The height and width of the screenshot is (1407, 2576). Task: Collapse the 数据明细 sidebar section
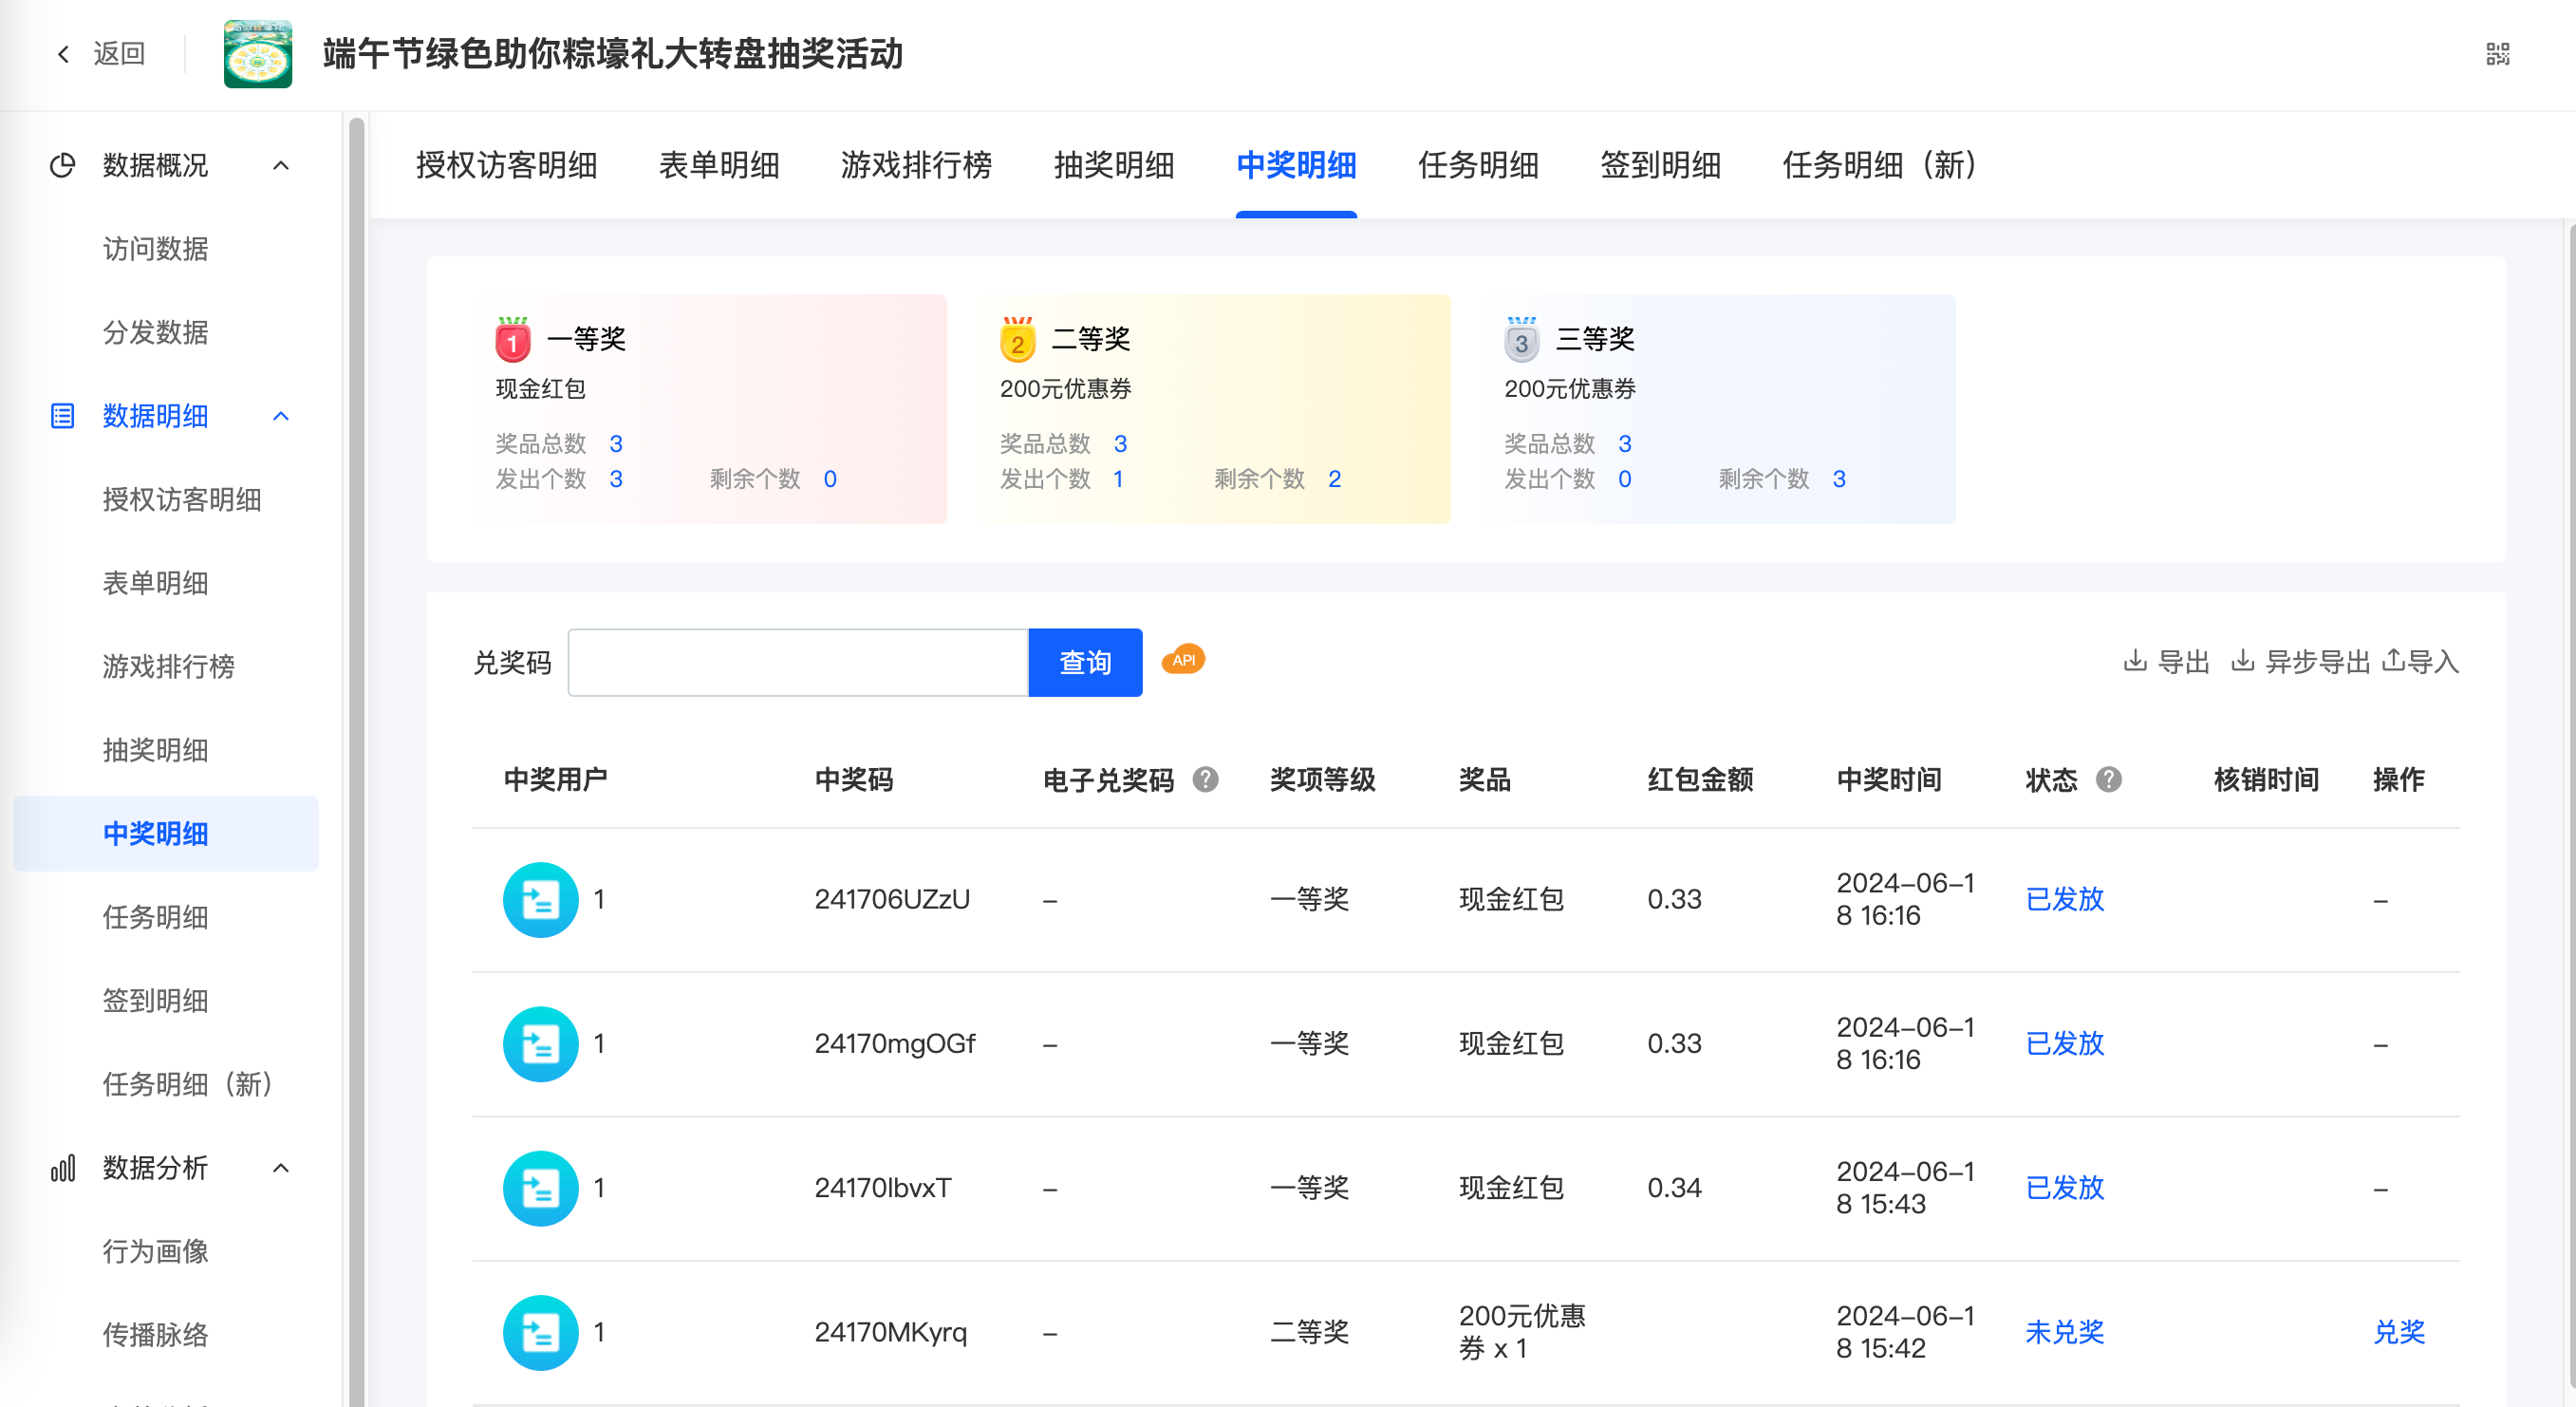[281, 416]
